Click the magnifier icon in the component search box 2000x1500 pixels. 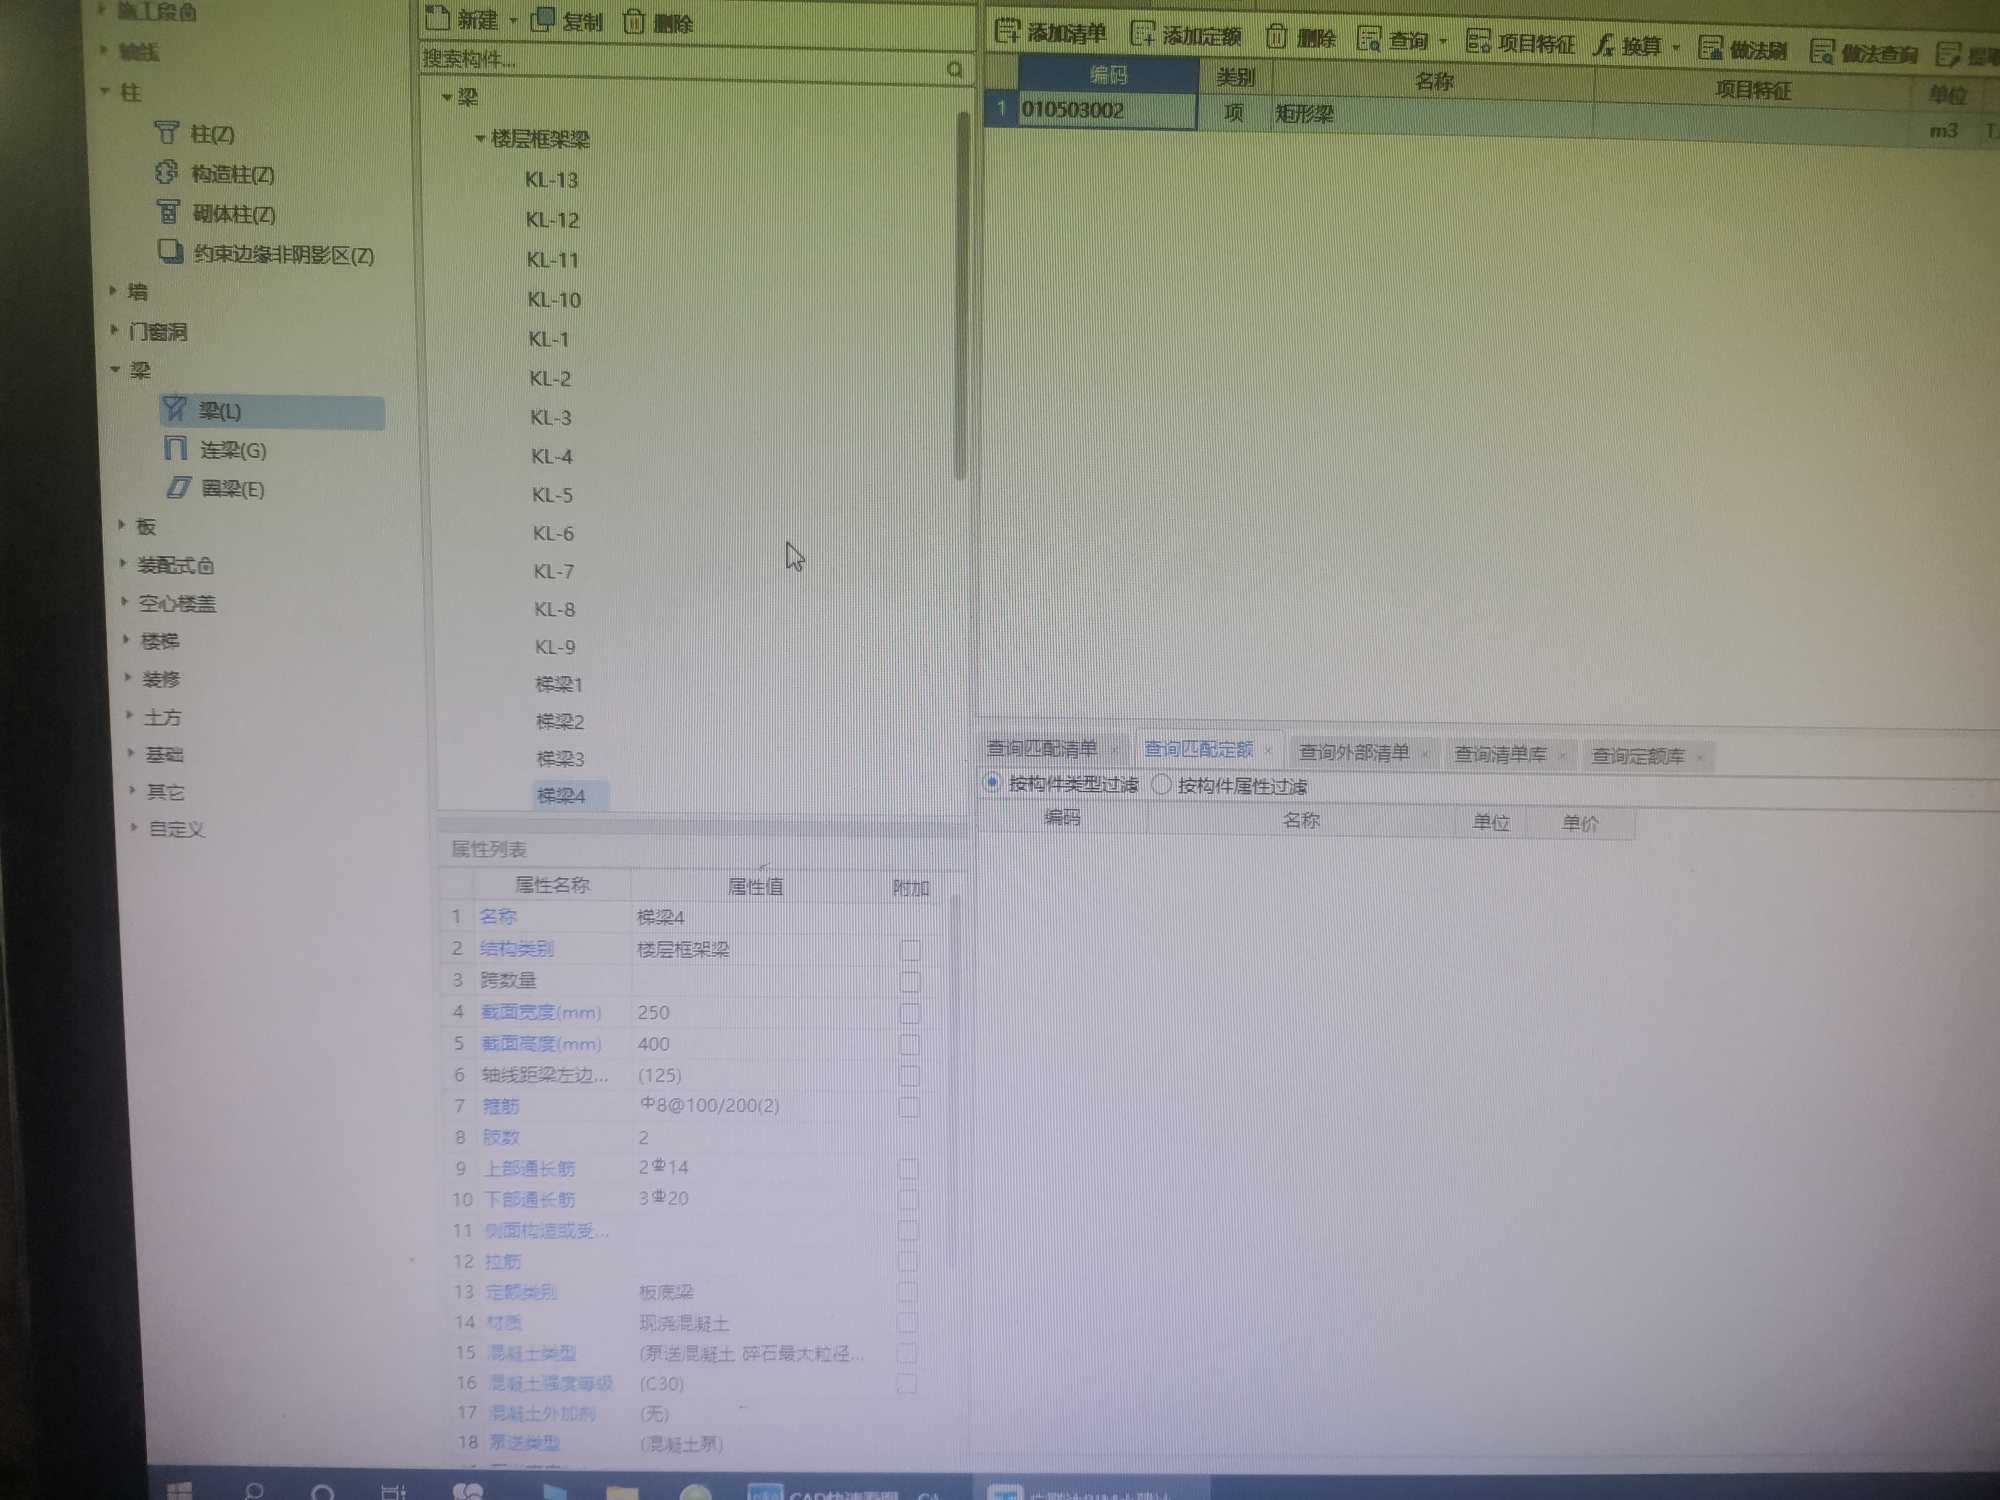tap(955, 69)
